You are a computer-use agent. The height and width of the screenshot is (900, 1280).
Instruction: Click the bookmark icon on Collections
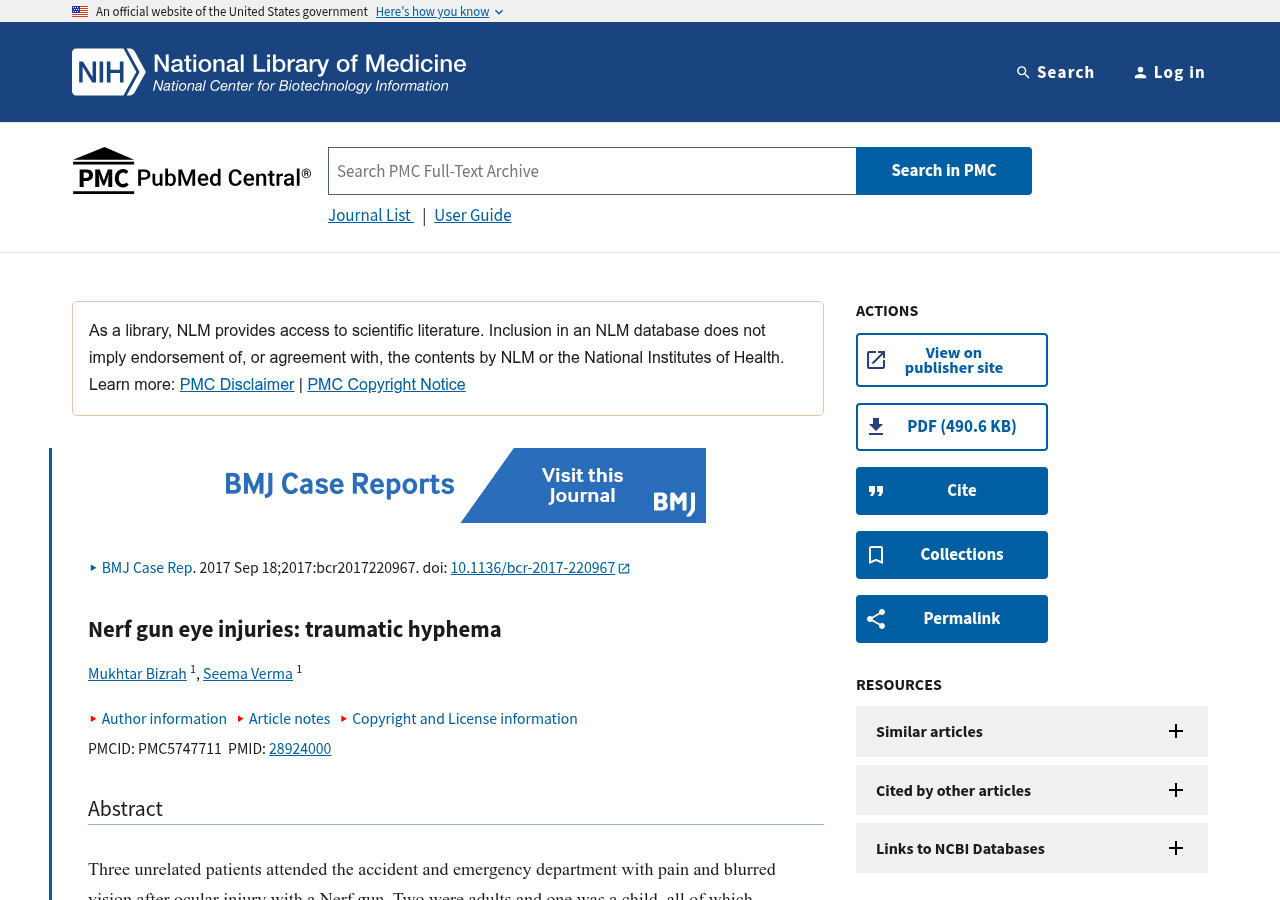click(x=876, y=555)
